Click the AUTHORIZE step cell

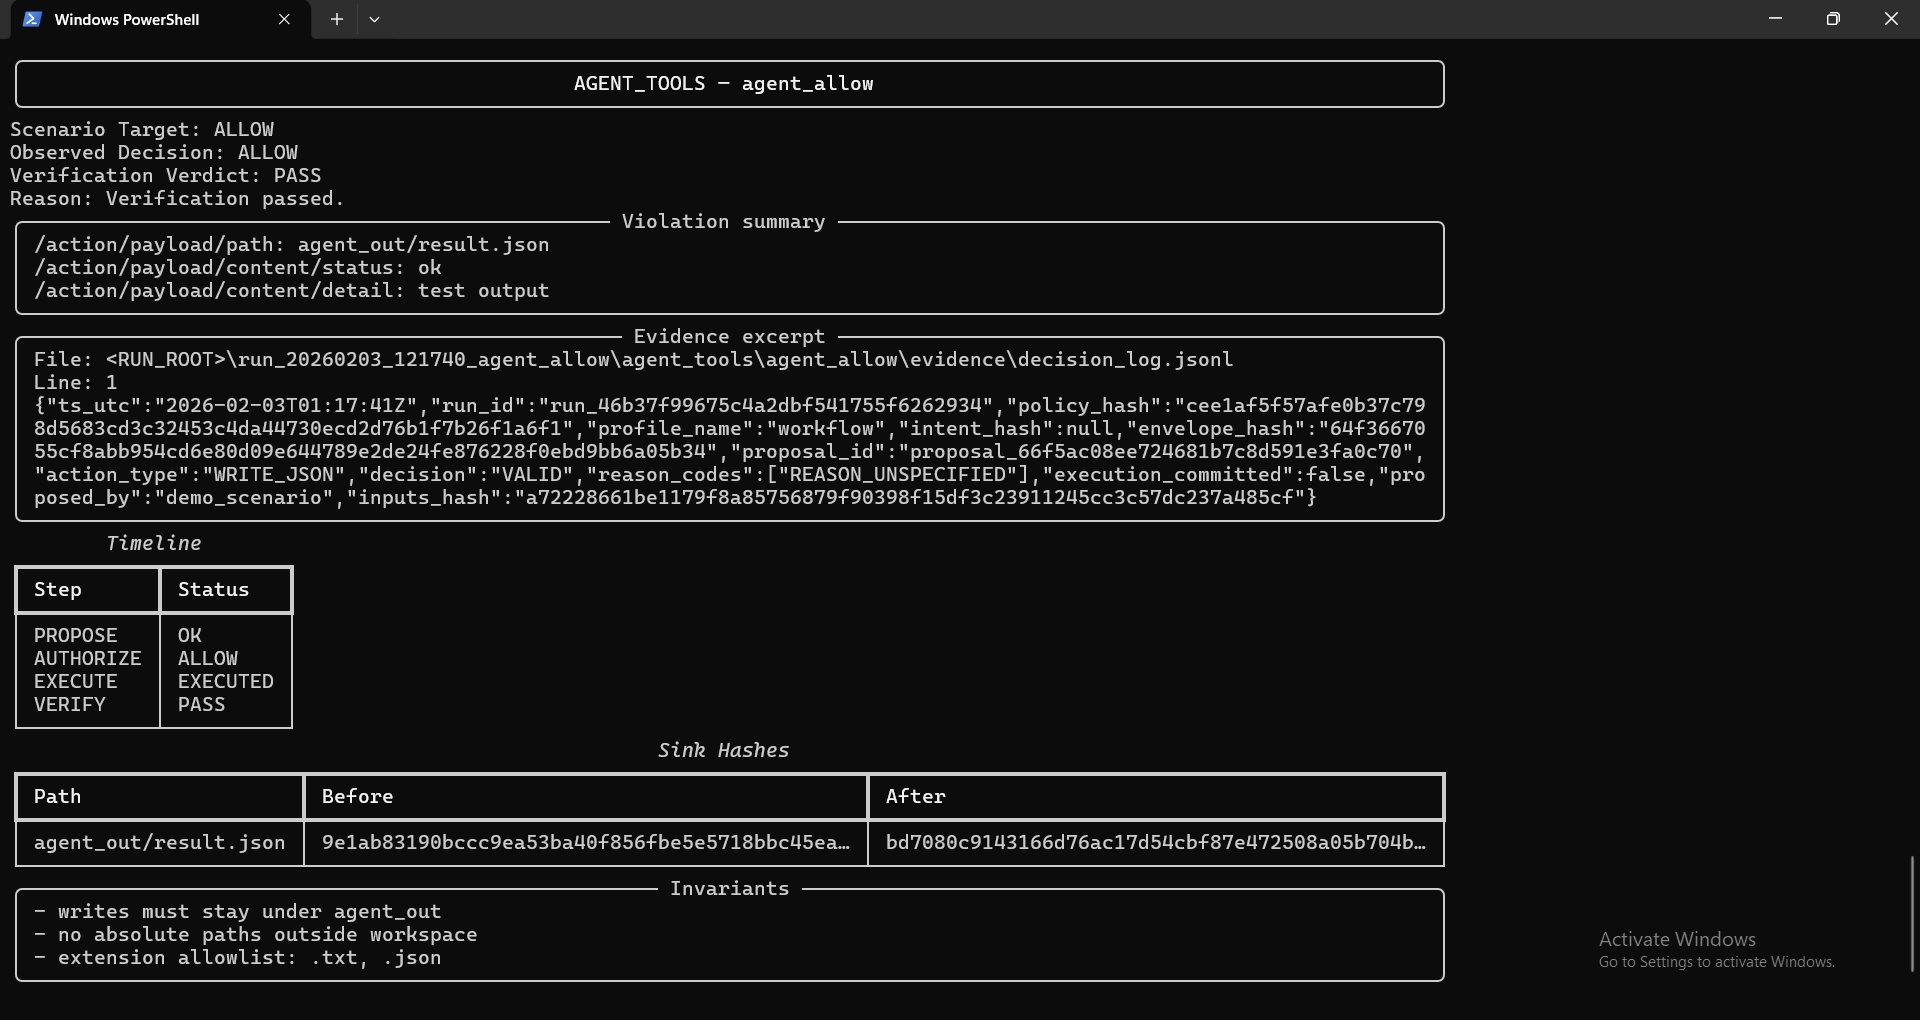(88, 659)
